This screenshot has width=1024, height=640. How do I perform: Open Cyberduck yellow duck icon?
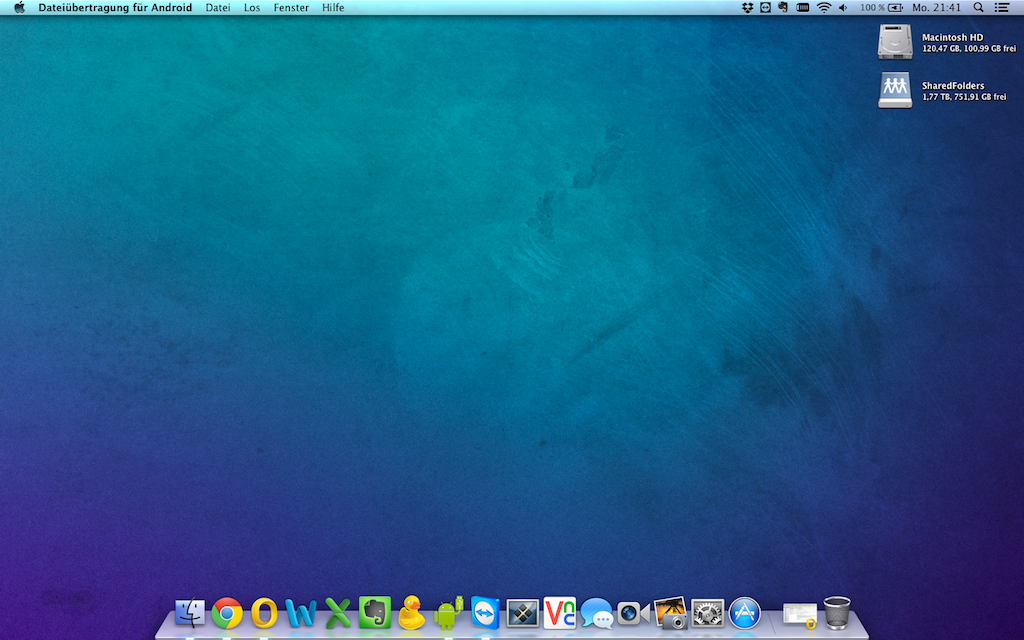click(411, 612)
